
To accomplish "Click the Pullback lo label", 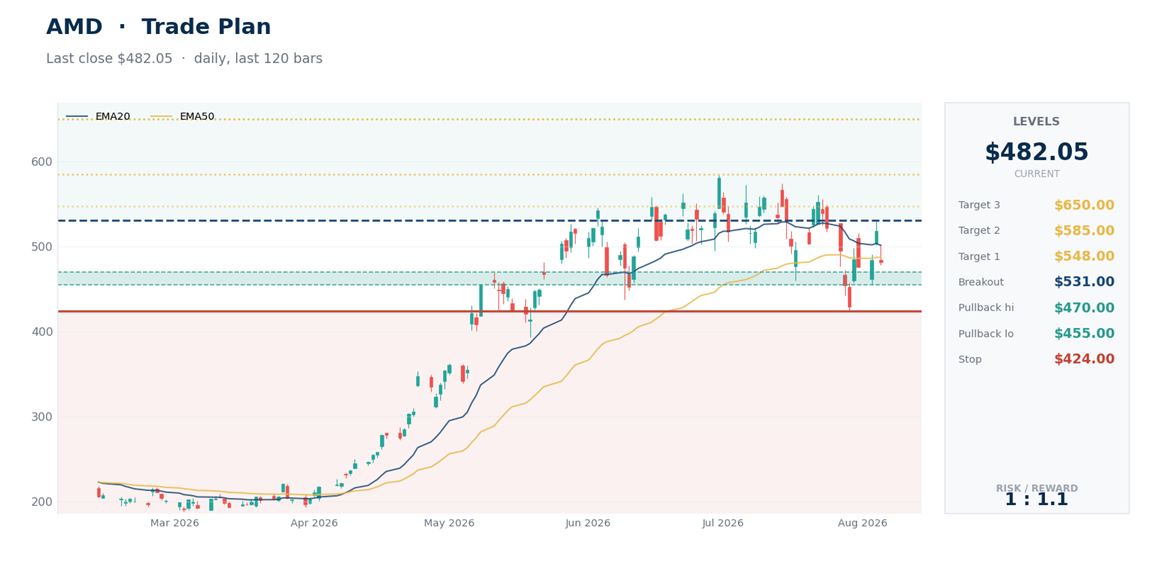I will click(x=986, y=334).
